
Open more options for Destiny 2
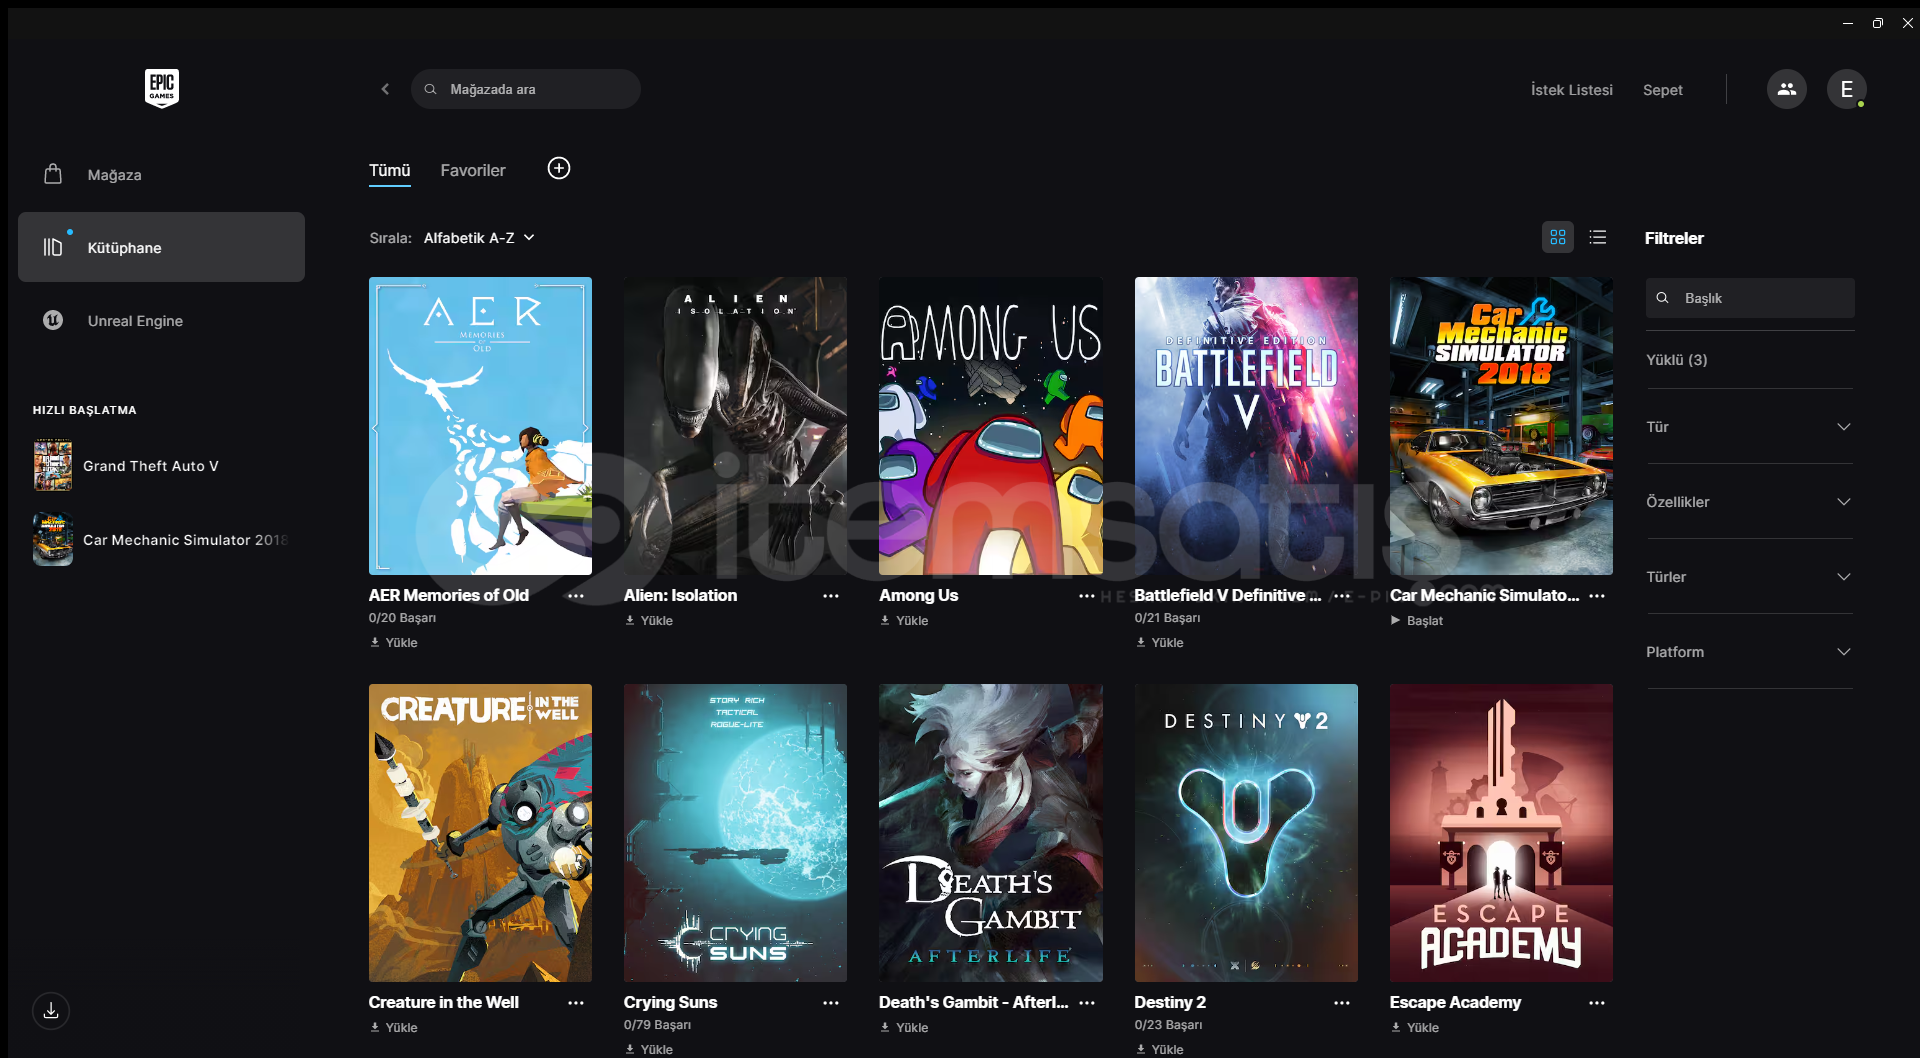[x=1342, y=1003]
